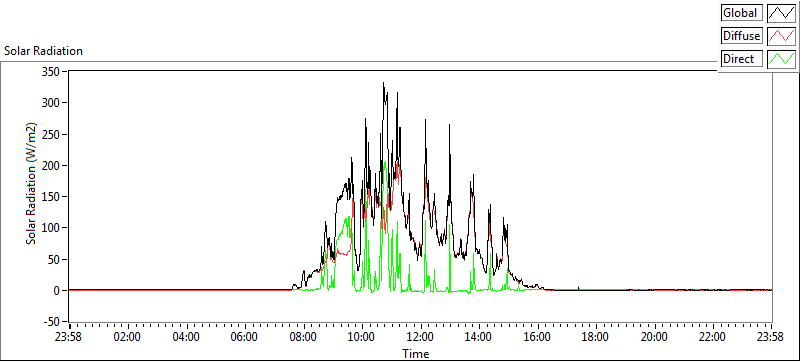Click the 100 y-axis scale value
The height and width of the screenshot is (361, 800).
click(52, 228)
